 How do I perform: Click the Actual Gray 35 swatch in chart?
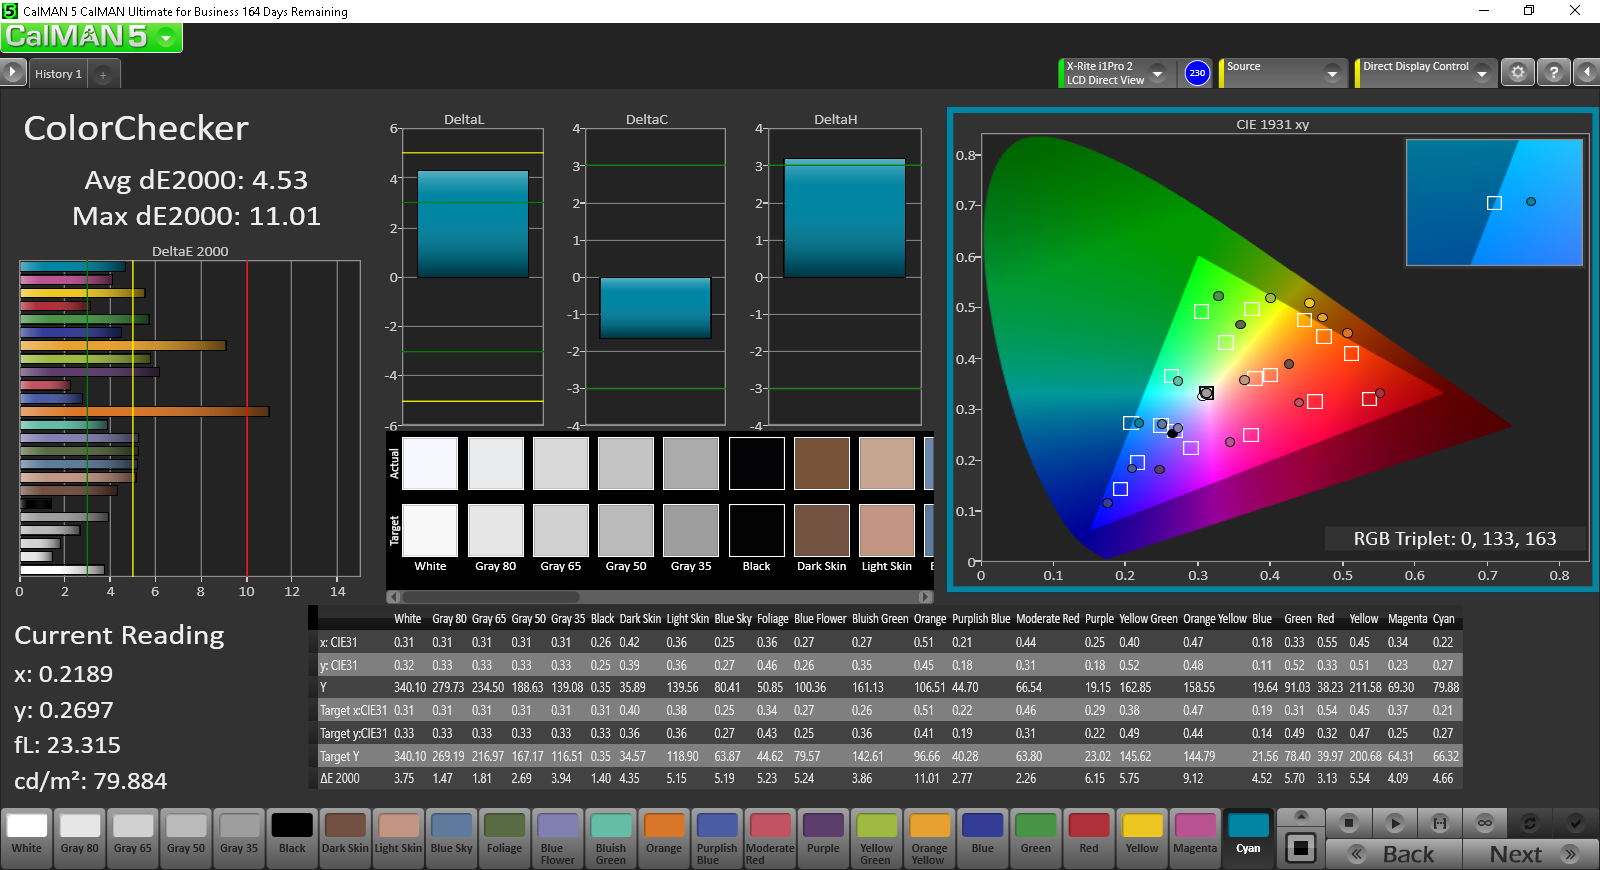click(691, 463)
